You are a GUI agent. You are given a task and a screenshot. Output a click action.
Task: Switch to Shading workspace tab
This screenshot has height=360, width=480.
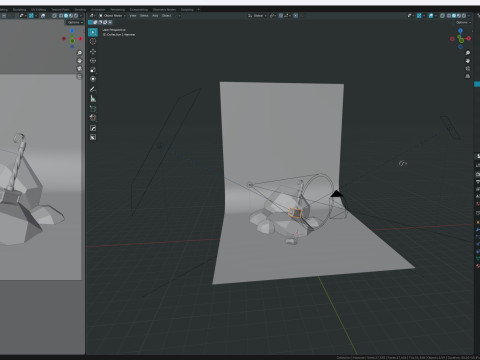[80, 9]
